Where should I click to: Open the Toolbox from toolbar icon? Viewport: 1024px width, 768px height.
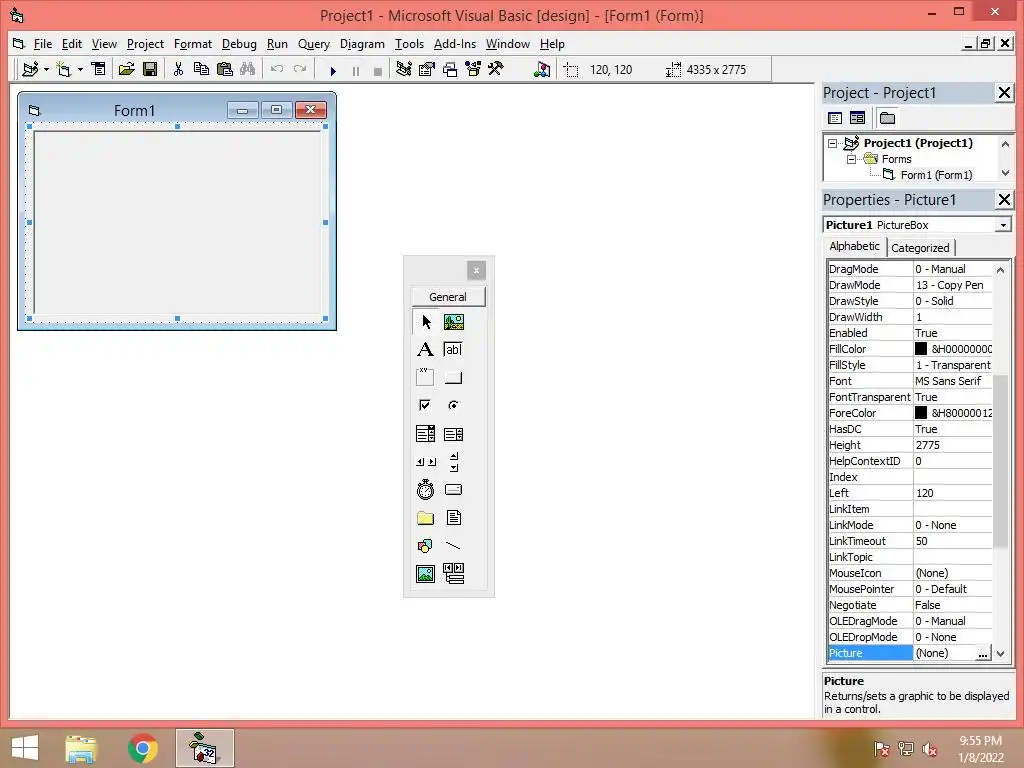(x=496, y=69)
